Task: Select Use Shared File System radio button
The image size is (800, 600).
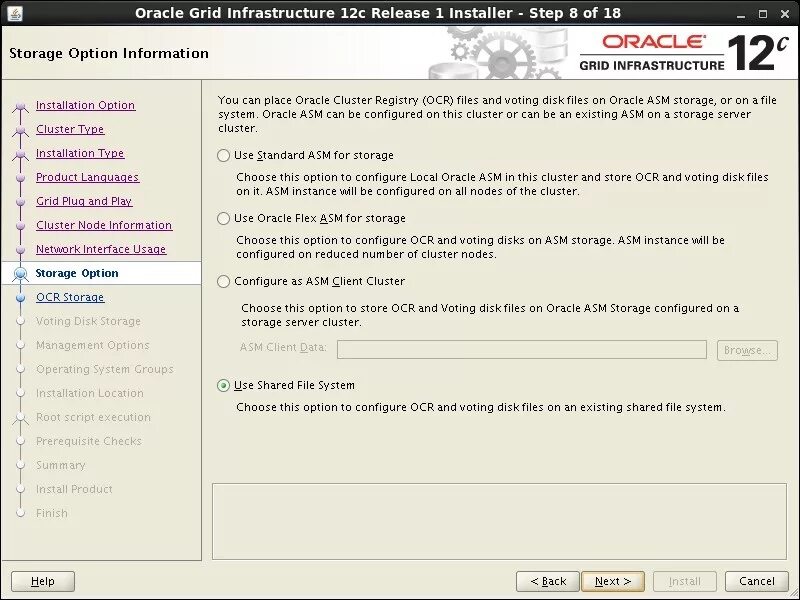Action: [223, 385]
